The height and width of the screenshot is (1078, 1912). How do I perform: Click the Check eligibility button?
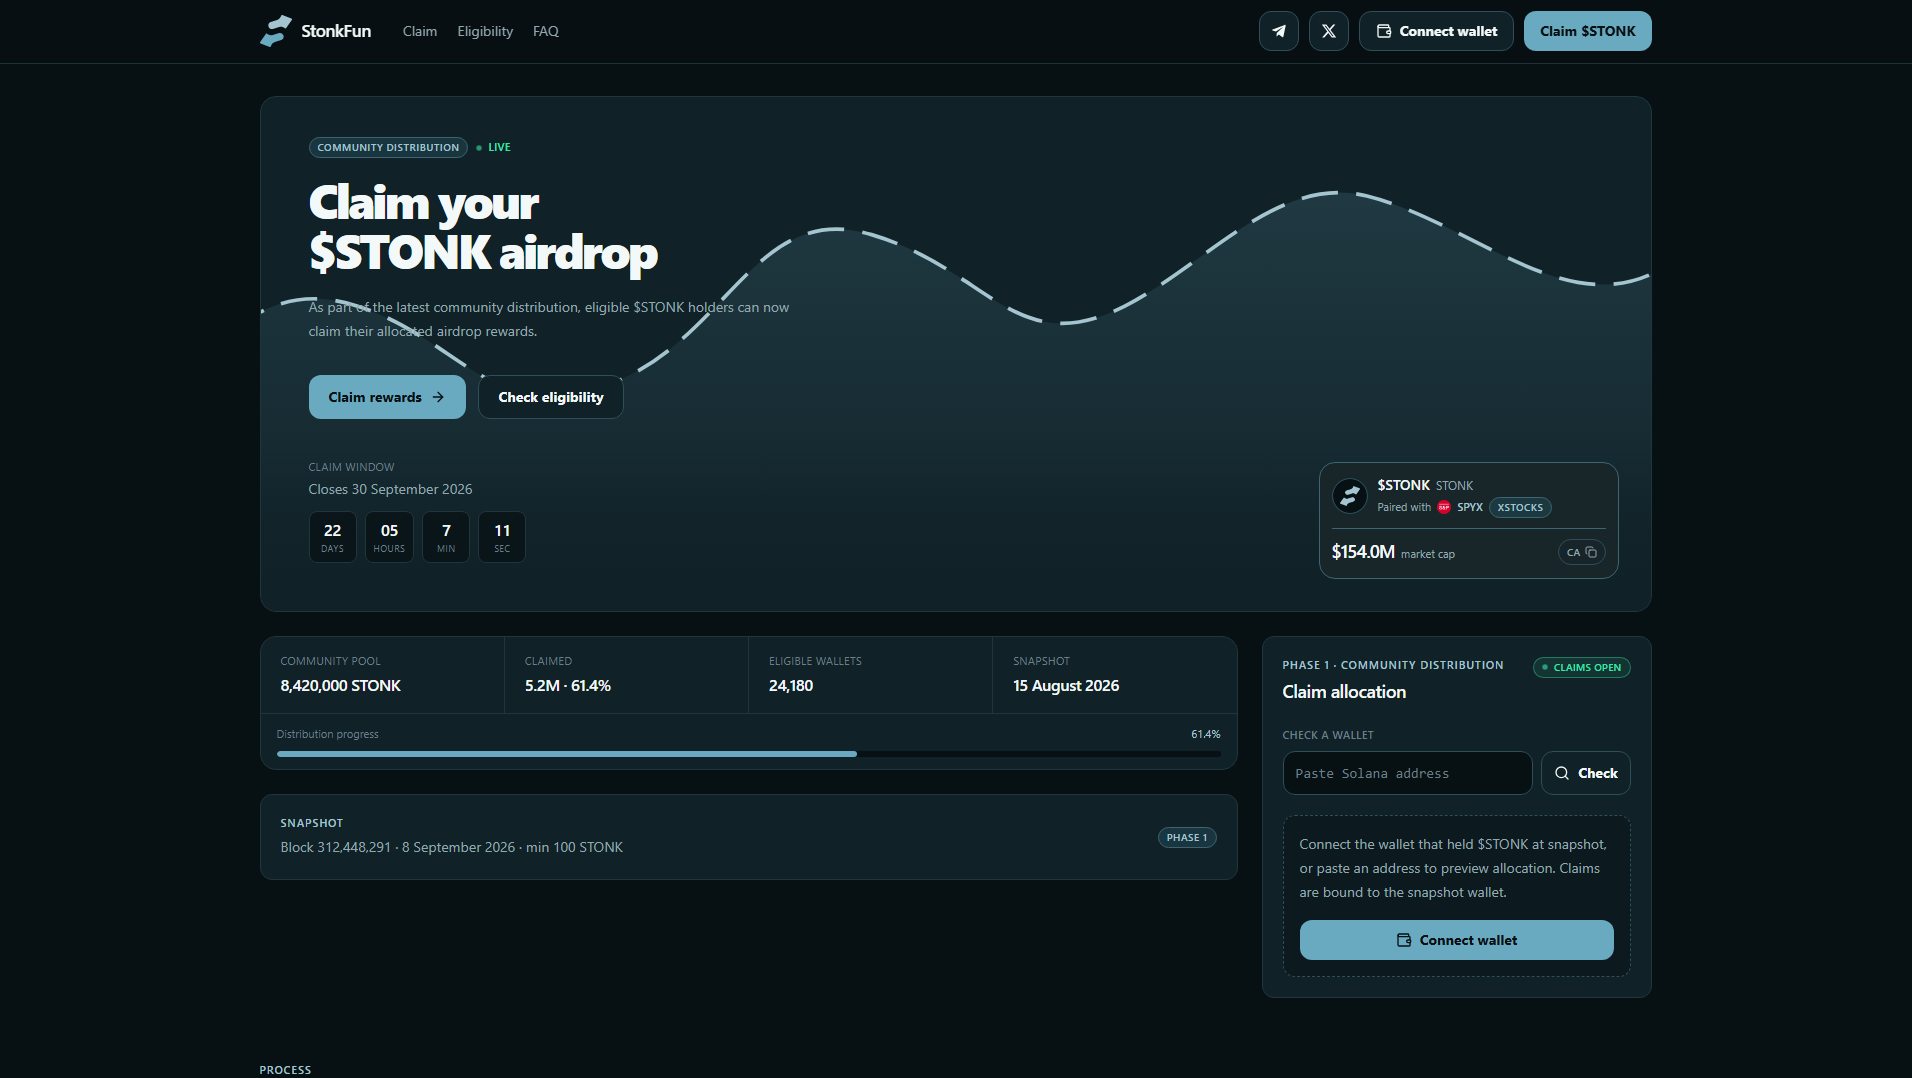click(x=550, y=397)
